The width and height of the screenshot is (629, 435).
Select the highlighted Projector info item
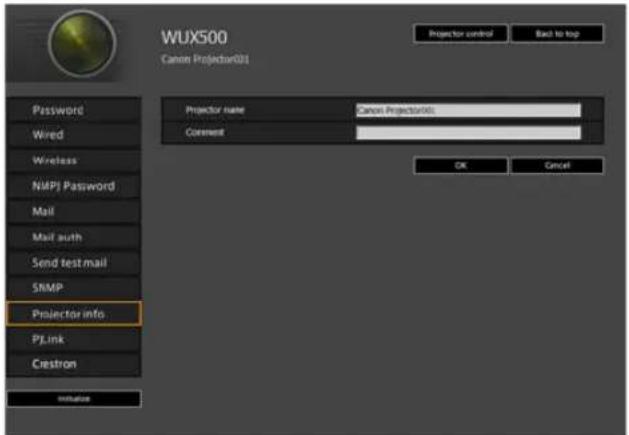(x=74, y=313)
